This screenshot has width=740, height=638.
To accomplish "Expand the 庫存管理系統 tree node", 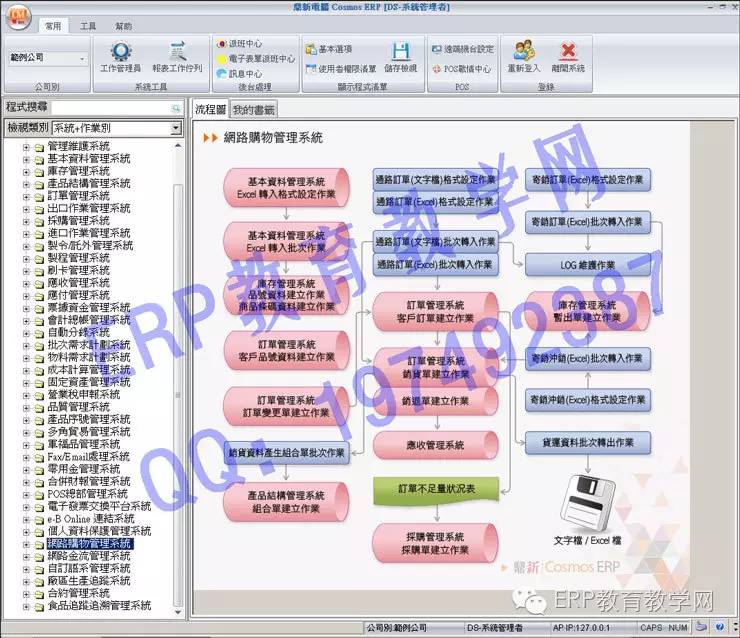I will point(27,171).
